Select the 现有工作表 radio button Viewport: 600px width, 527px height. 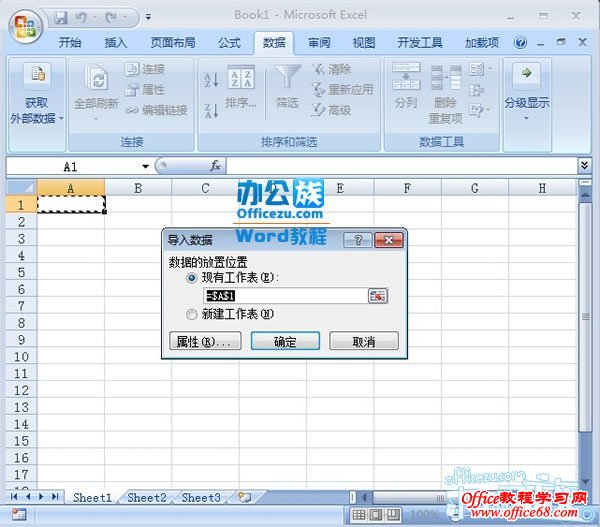pyautogui.click(x=192, y=278)
